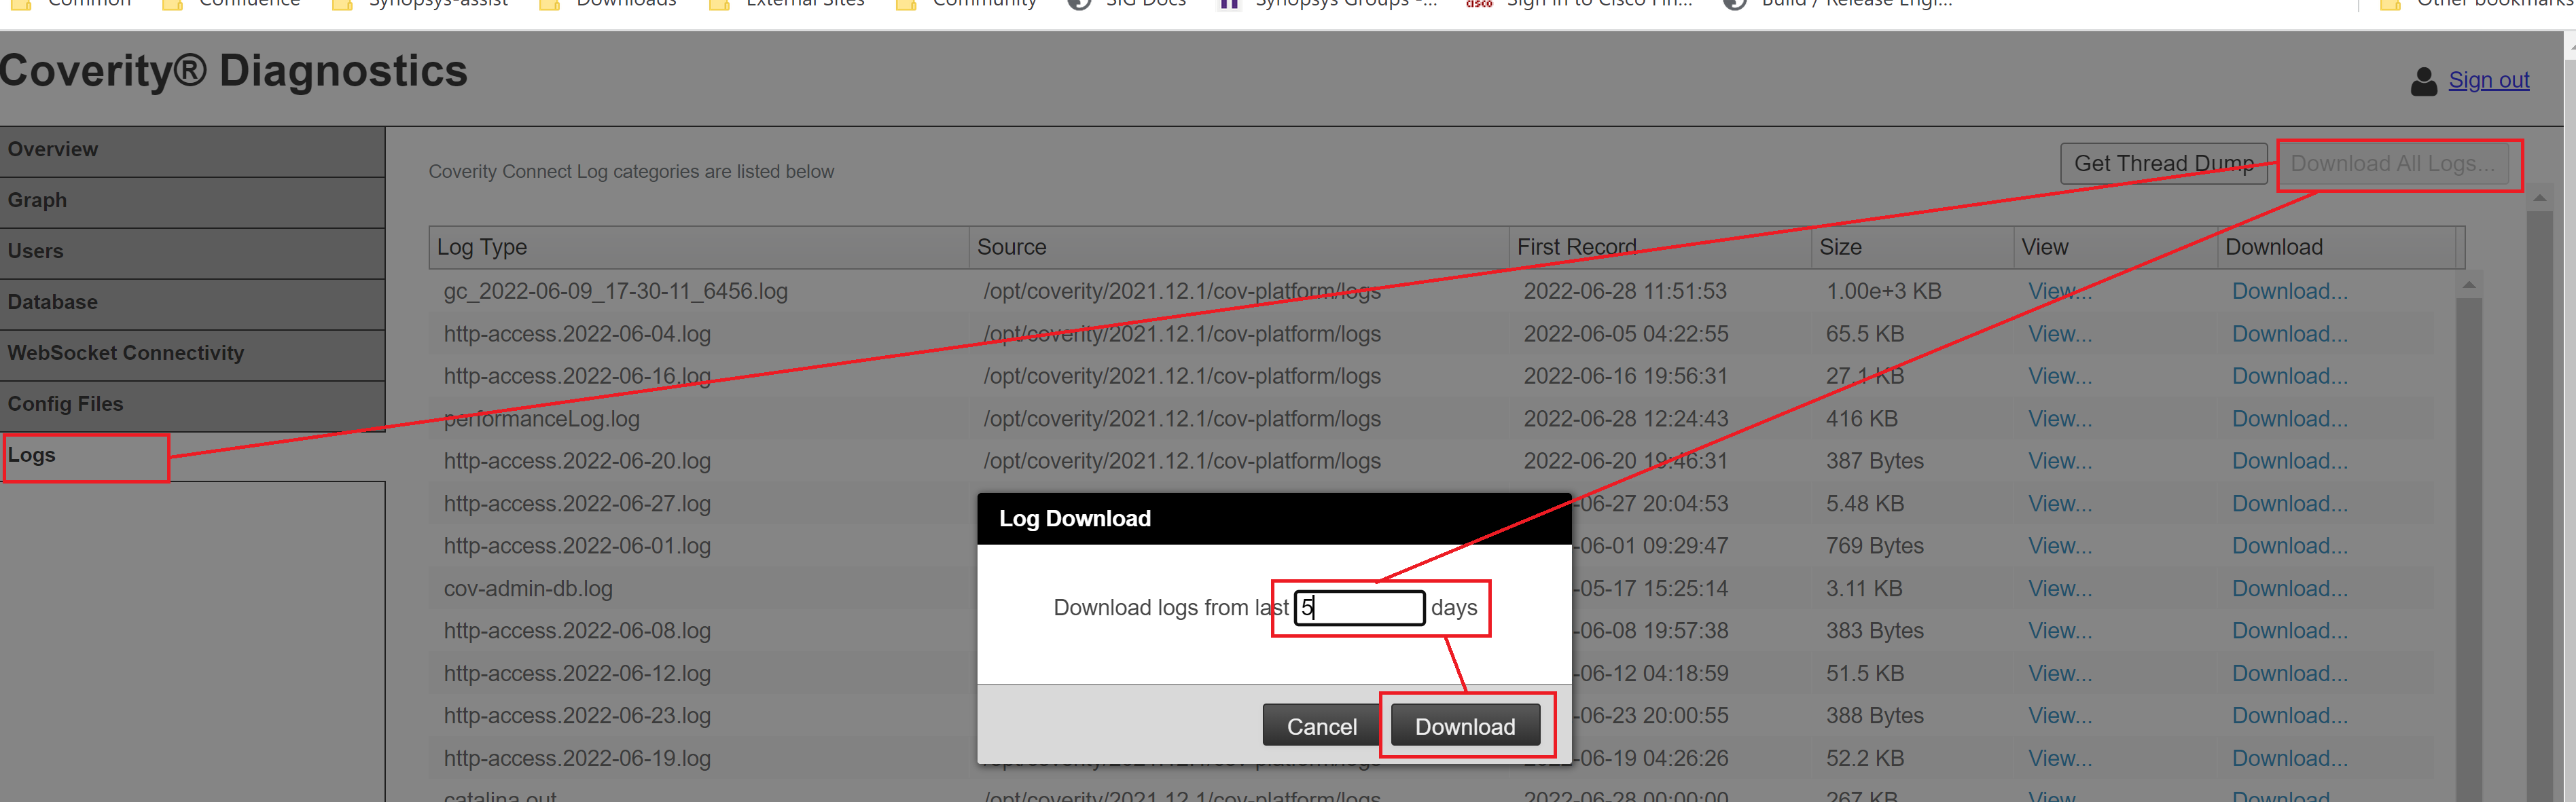This screenshot has width=2576, height=802.
Task: View the performanceLog.log file
Action: click(x=2059, y=419)
